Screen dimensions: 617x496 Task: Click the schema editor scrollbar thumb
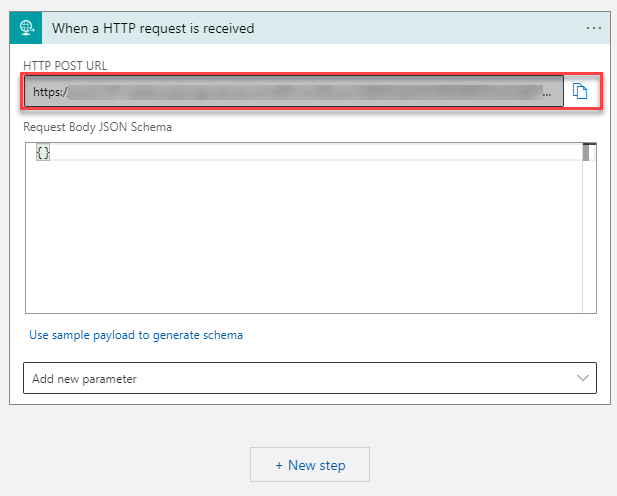589,153
